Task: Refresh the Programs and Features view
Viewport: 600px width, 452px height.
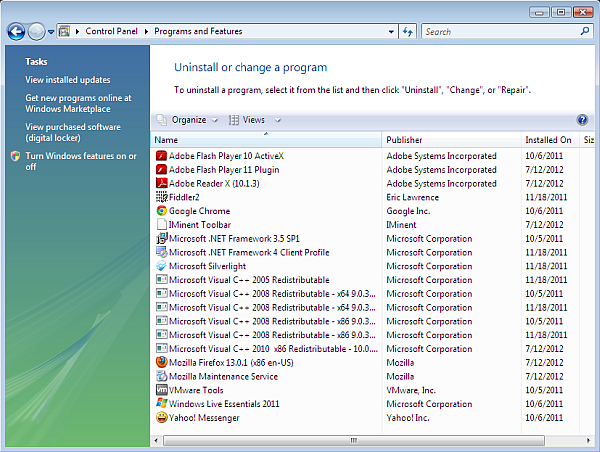Action: (x=407, y=32)
